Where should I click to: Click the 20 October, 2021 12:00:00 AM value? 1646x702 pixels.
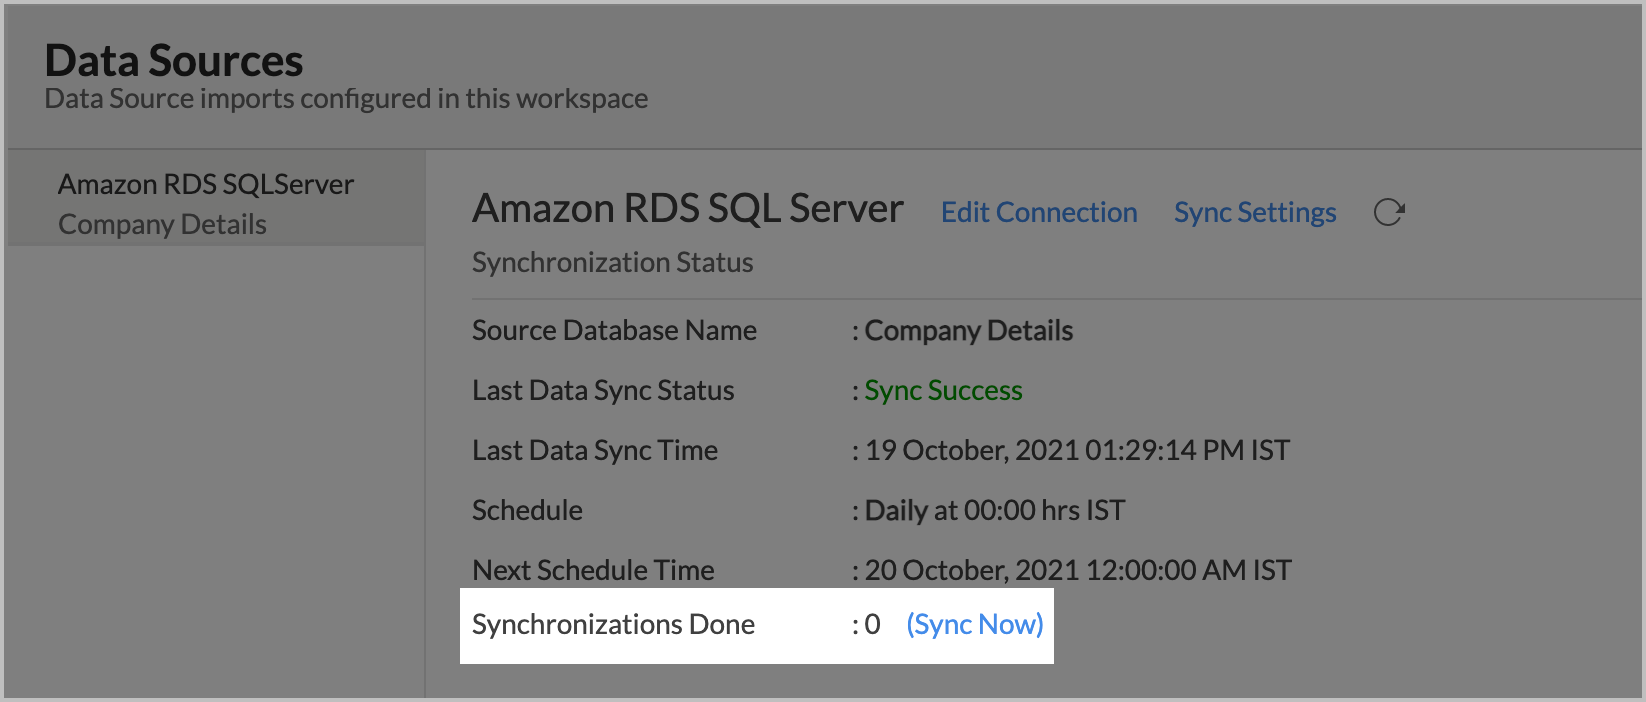1078,570
